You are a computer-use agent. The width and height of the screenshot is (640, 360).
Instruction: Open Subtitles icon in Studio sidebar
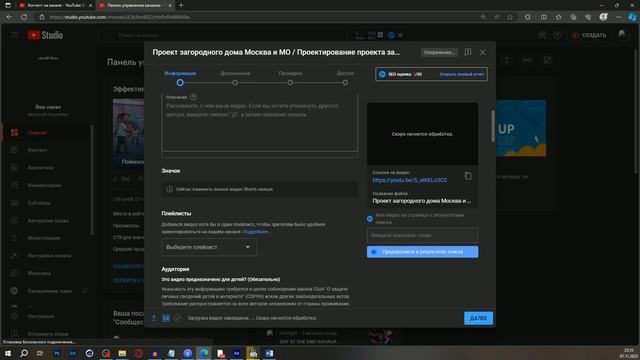coord(14,203)
